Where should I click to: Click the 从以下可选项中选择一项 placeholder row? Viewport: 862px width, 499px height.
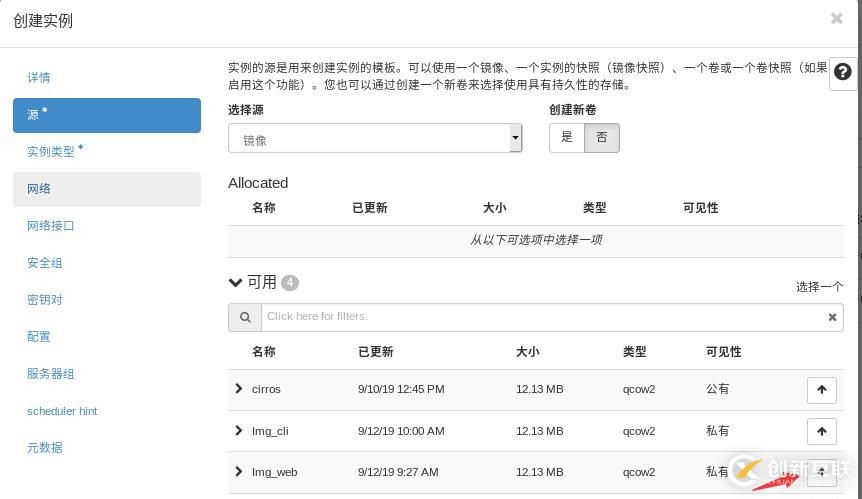pos(536,240)
